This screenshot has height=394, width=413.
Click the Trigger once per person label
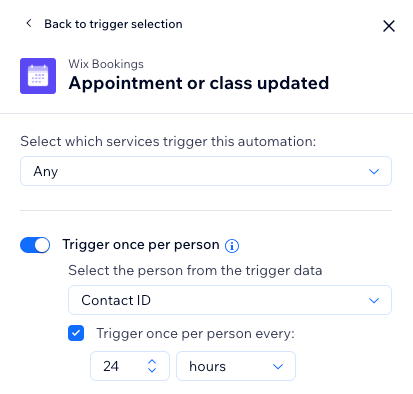pyautogui.click(x=141, y=245)
